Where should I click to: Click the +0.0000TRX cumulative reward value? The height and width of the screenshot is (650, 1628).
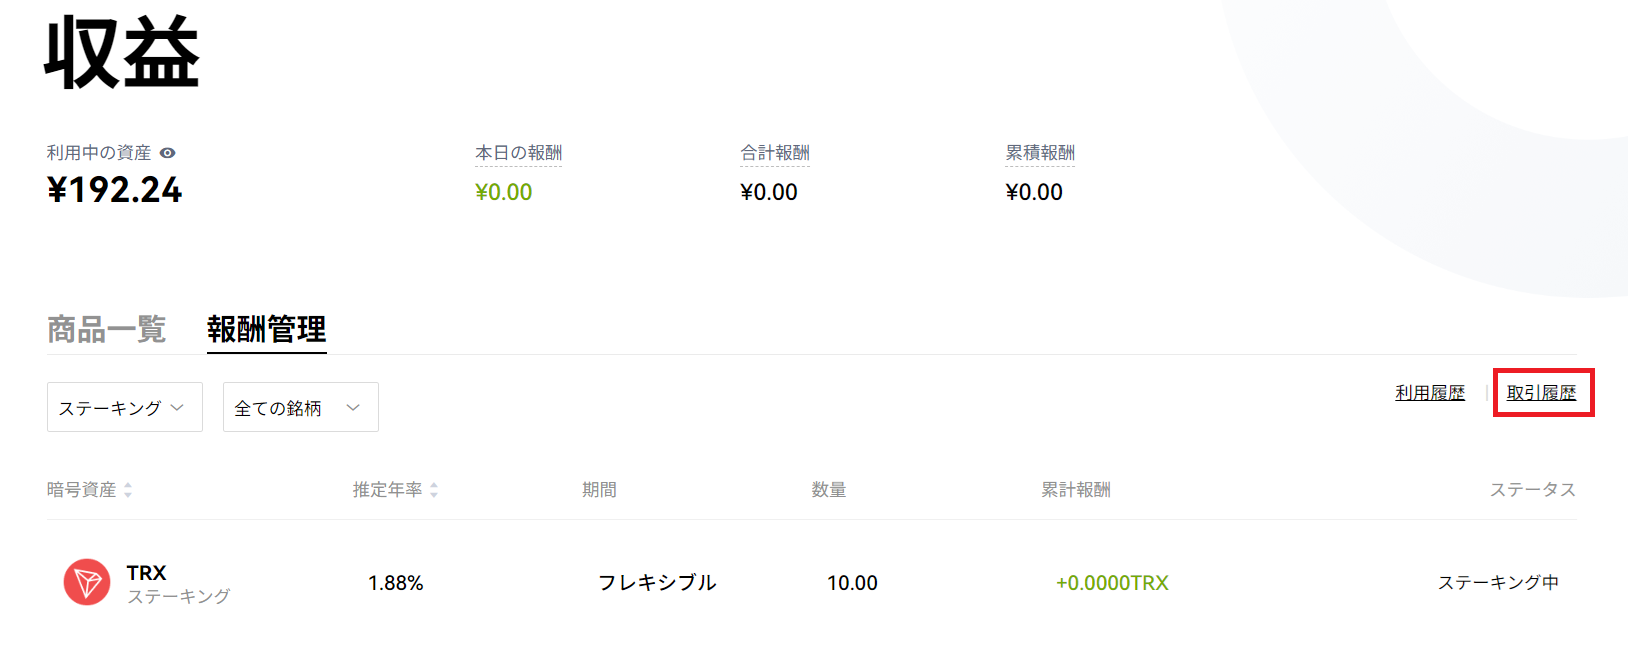pos(1112,583)
